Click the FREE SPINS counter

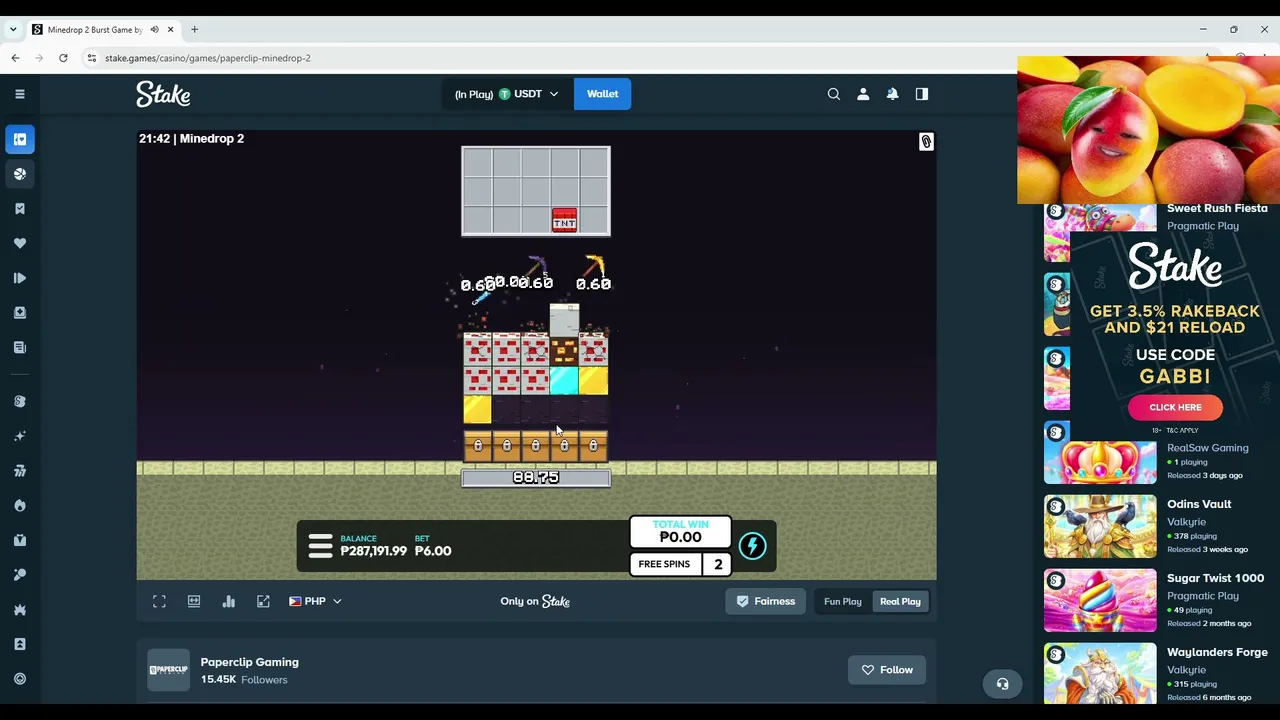coord(680,564)
